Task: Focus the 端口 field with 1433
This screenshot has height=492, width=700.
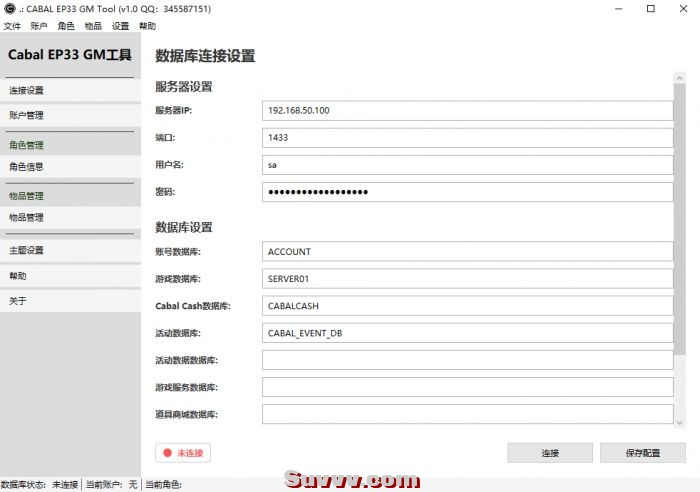Action: pos(467,138)
